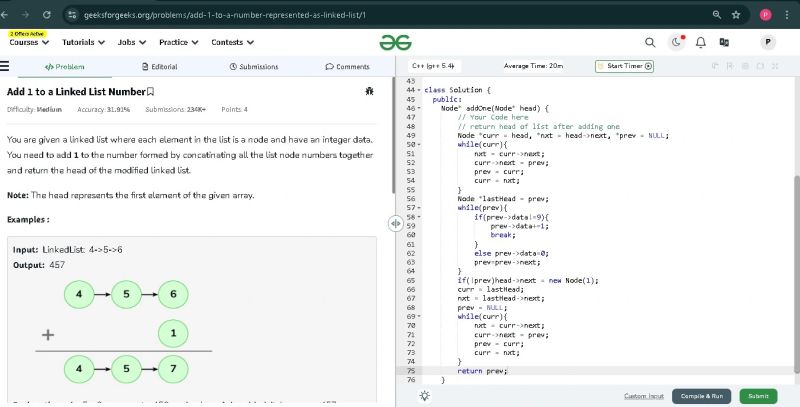
Task: Switch to the Editorial tab
Action: coord(158,66)
